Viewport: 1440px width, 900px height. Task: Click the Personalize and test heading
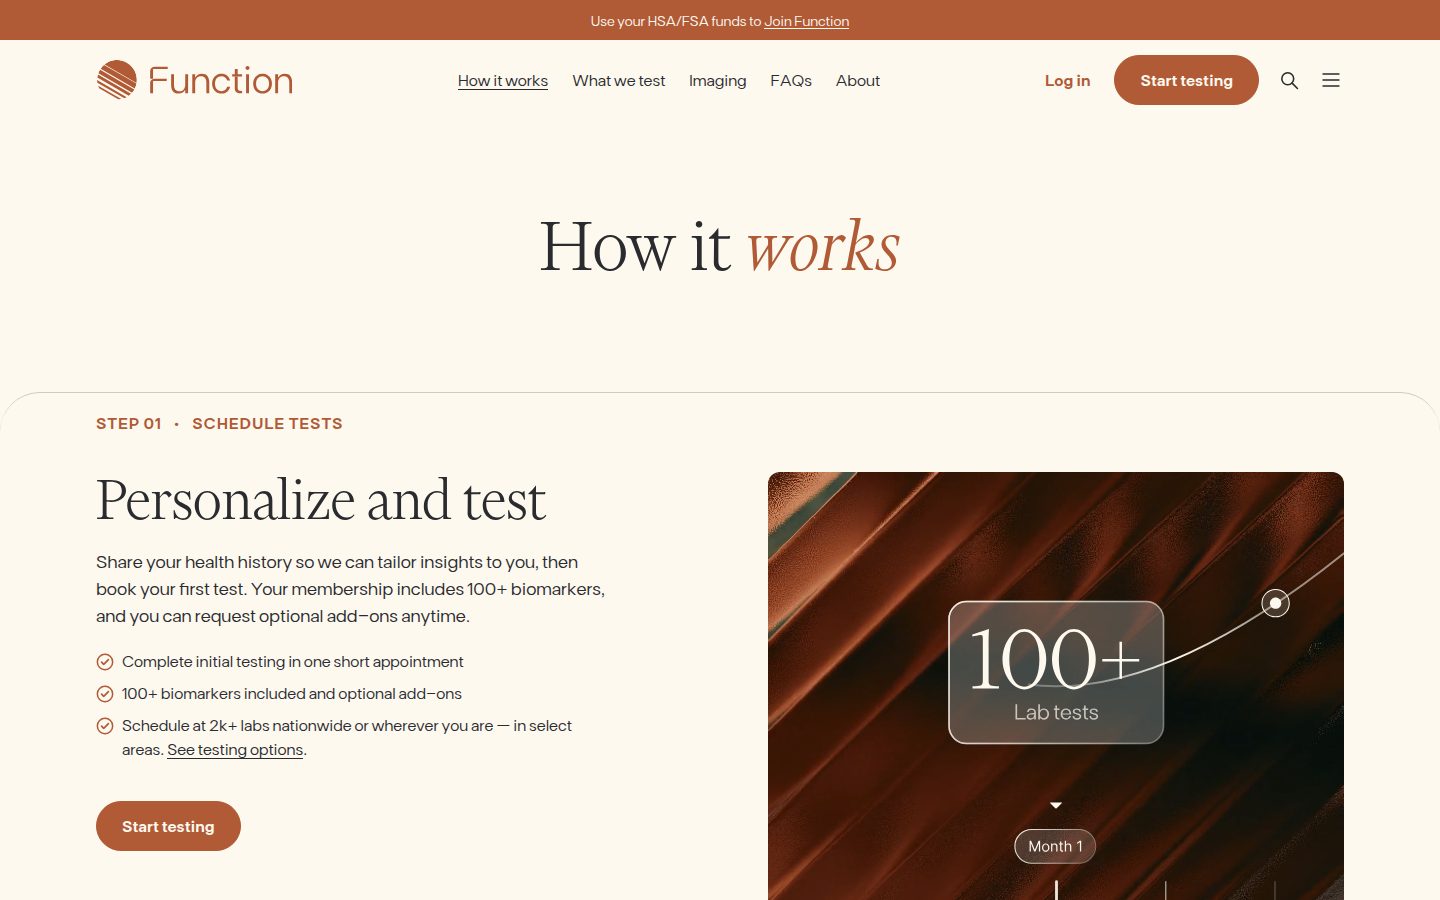pyautogui.click(x=321, y=500)
